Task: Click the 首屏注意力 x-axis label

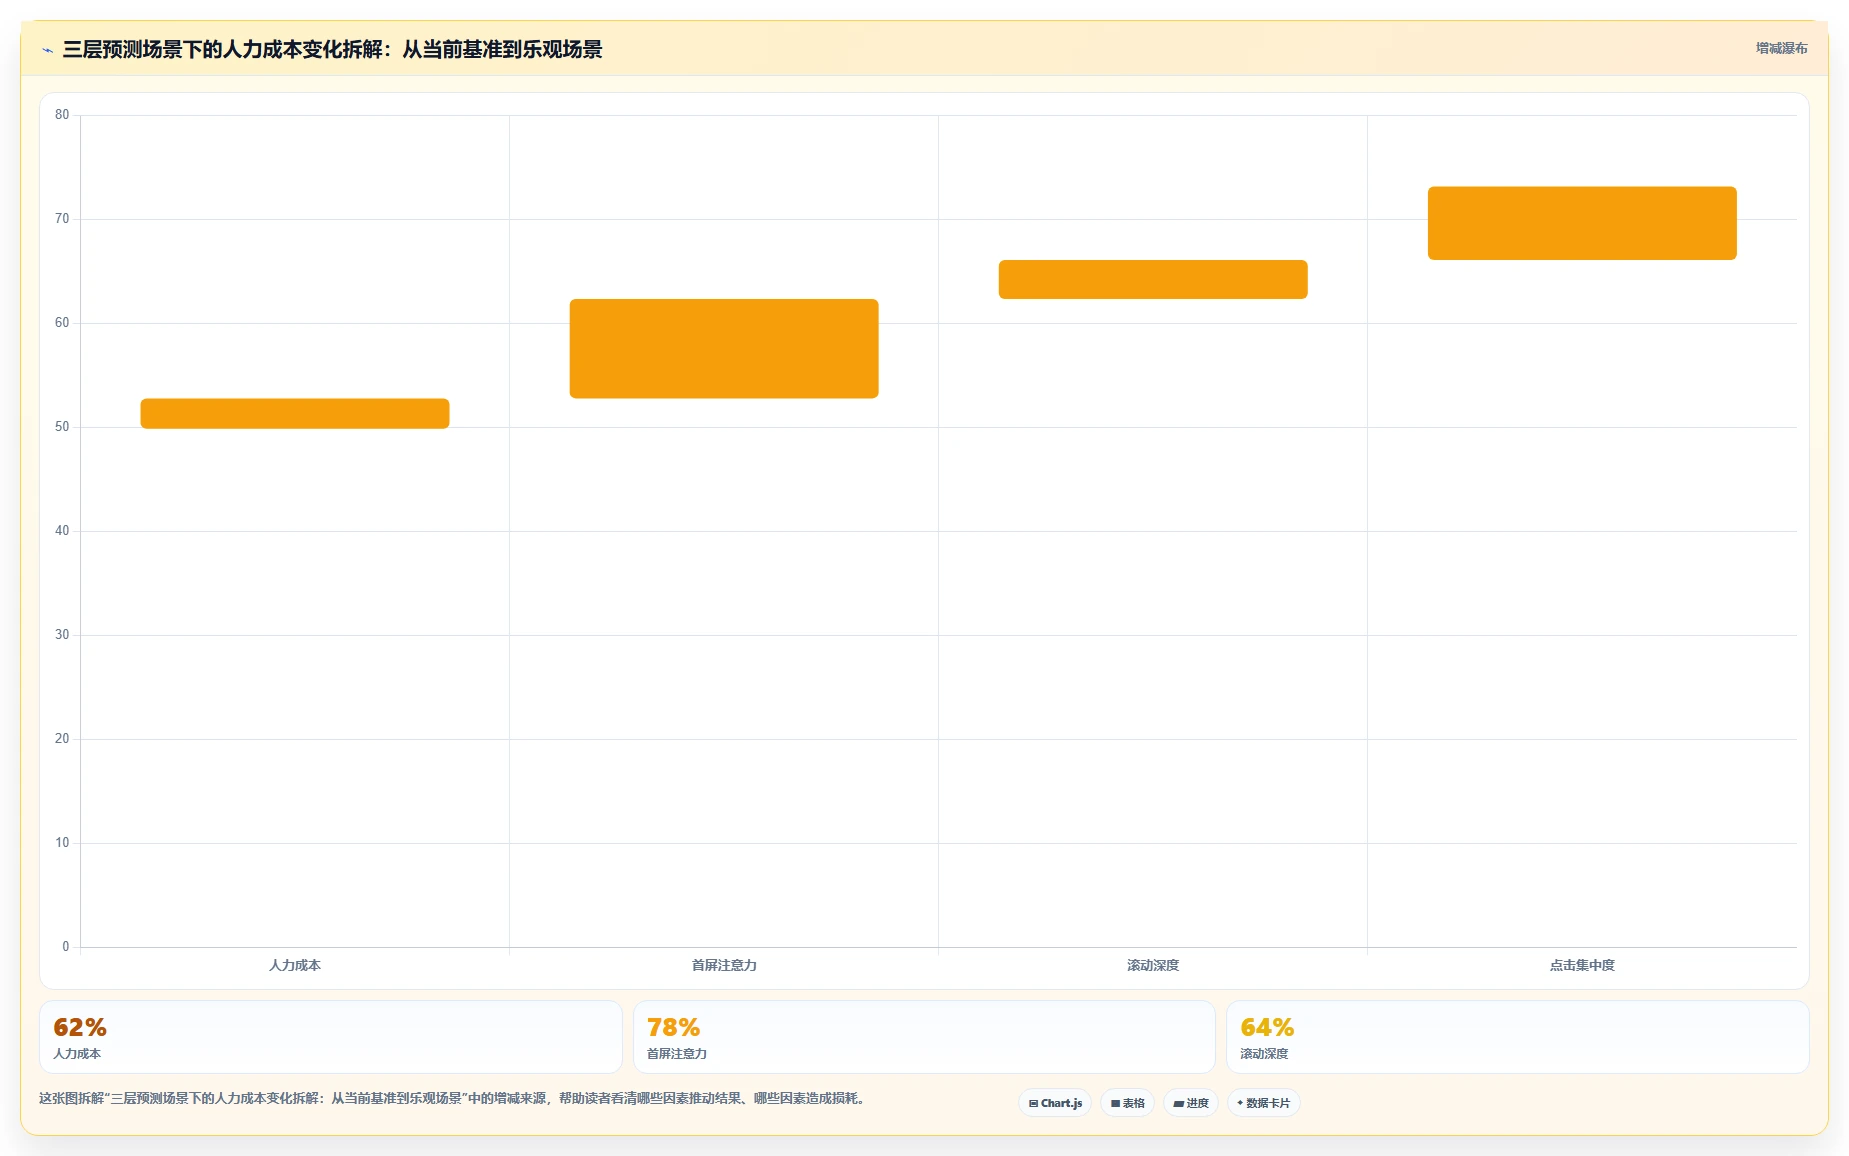Action: click(724, 965)
